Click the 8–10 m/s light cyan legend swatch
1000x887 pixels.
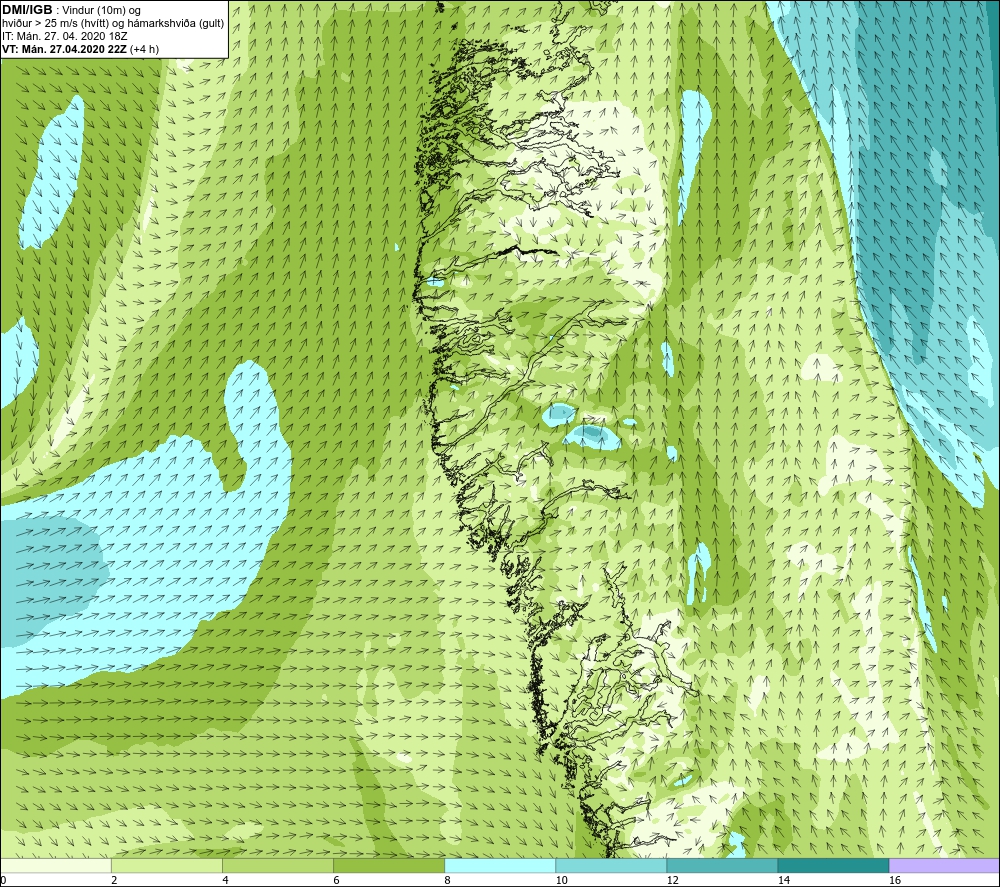[500, 865]
